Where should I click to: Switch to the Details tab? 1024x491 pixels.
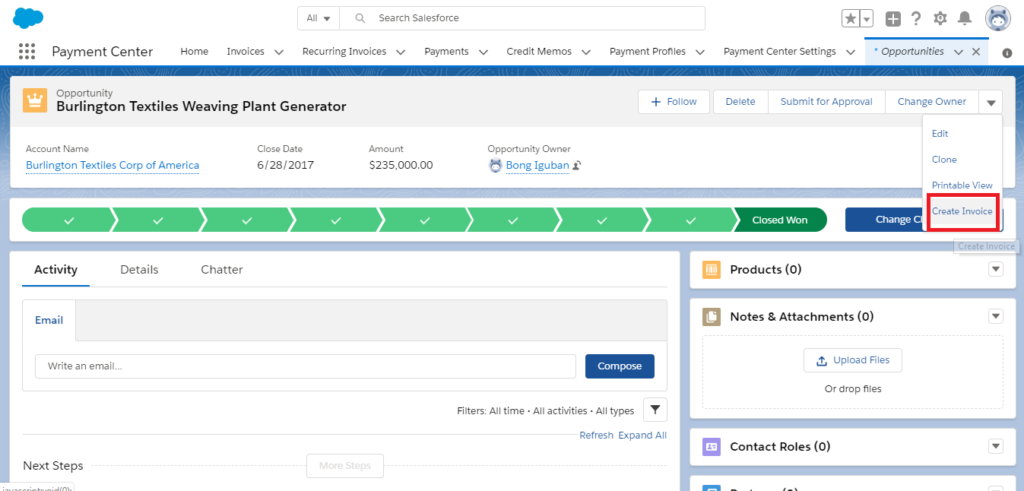(139, 270)
